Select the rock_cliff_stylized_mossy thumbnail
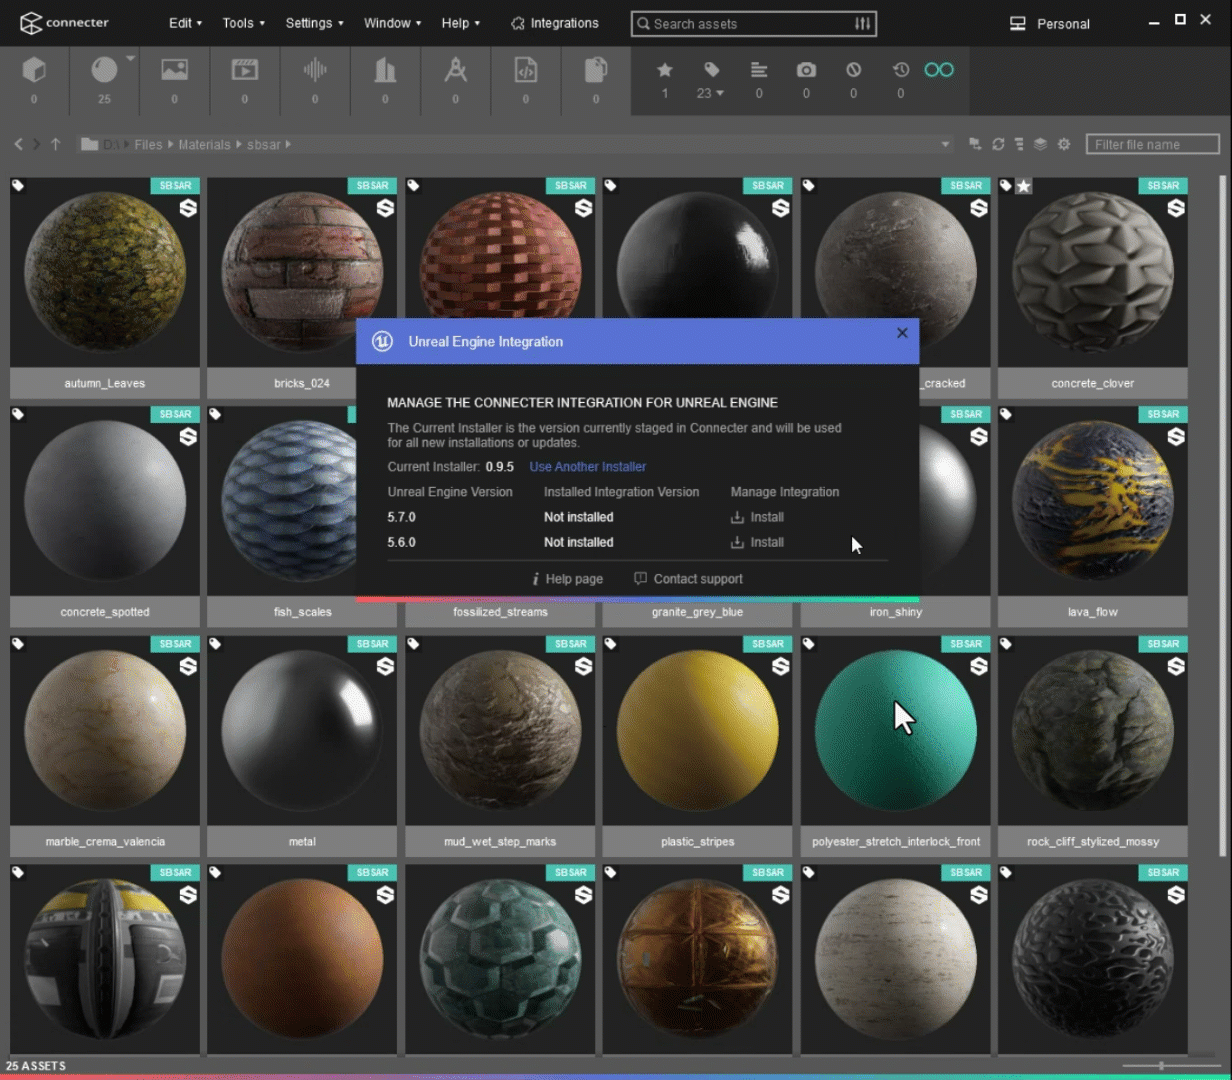The image size is (1232, 1080). click(x=1093, y=730)
